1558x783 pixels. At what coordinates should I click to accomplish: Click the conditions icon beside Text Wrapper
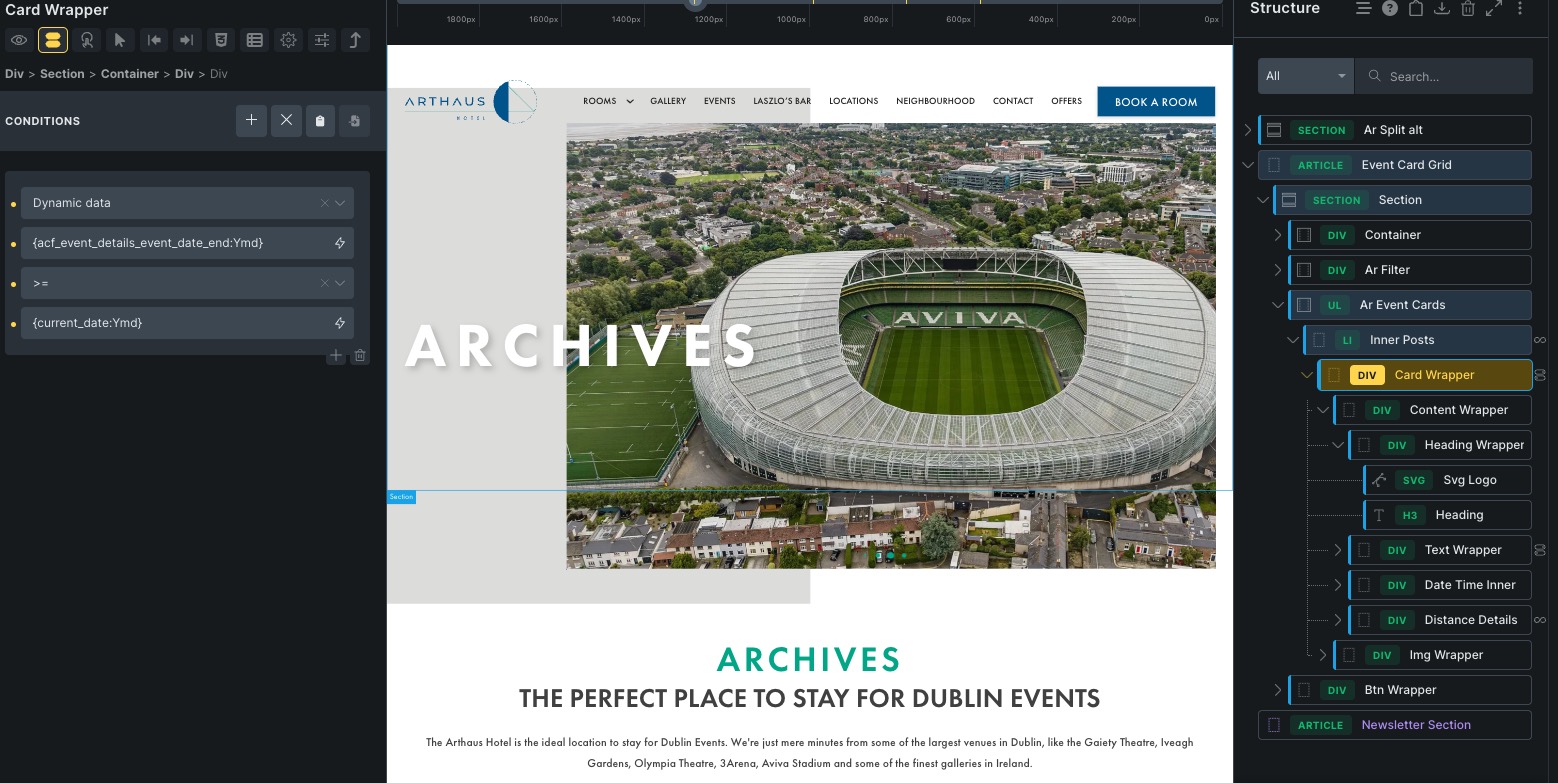coord(1540,550)
